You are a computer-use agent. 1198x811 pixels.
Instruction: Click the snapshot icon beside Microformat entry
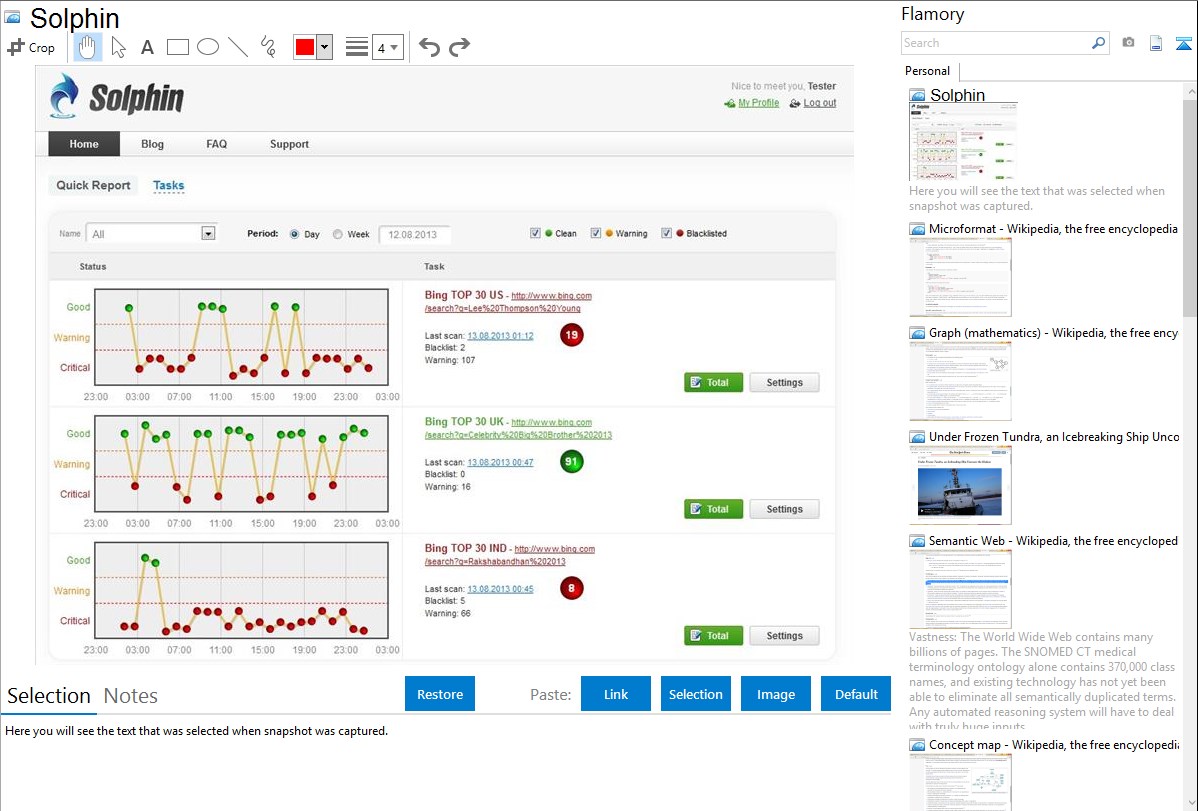918,229
